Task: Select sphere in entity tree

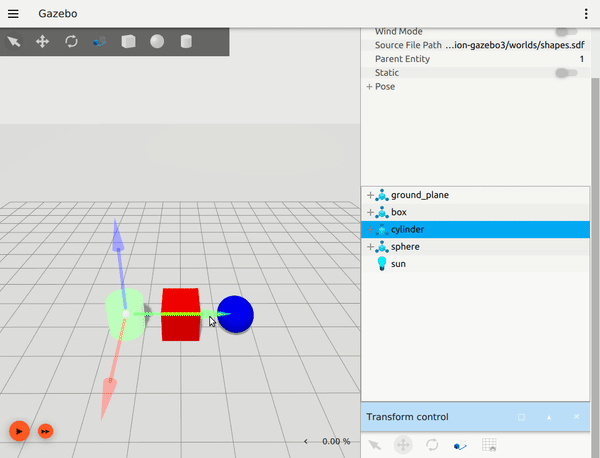Action: click(x=475, y=247)
